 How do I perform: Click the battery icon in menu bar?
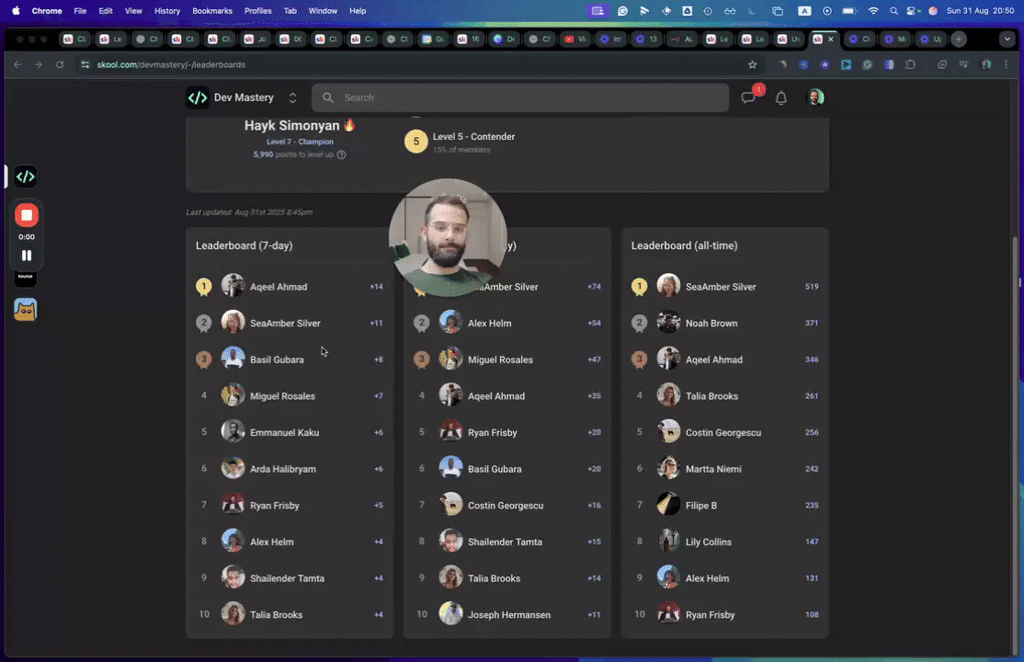849,11
